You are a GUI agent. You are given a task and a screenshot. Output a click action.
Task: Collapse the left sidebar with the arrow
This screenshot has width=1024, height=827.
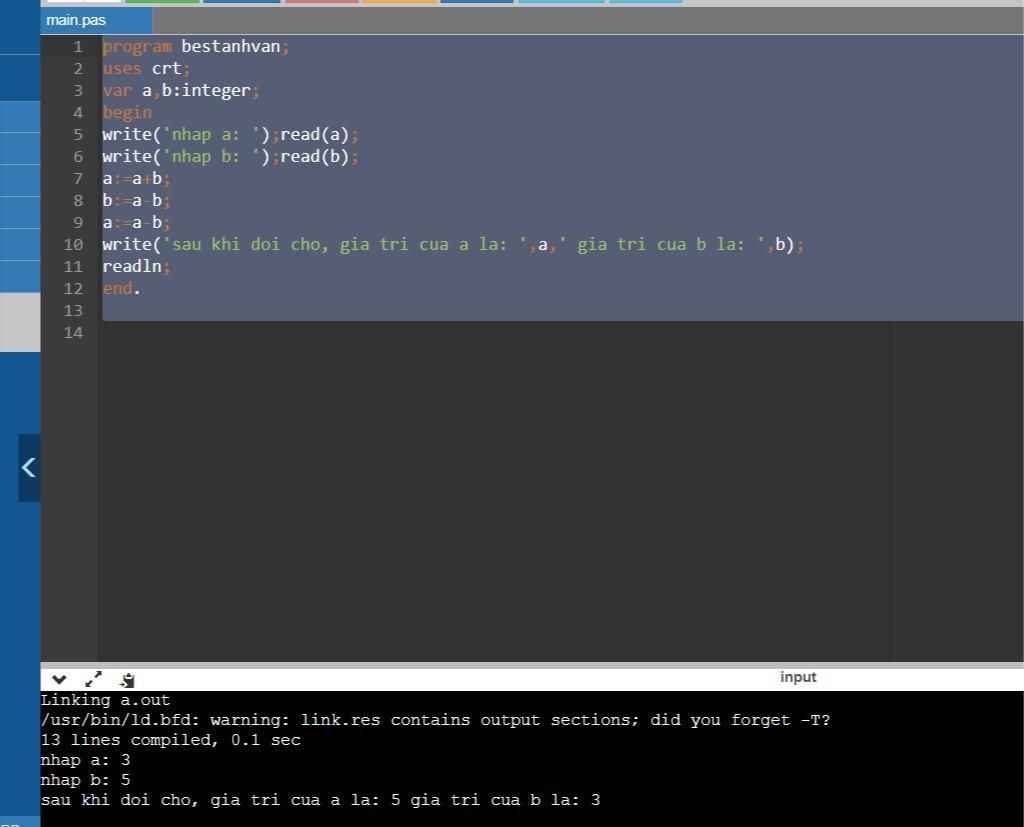click(x=29, y=468)
